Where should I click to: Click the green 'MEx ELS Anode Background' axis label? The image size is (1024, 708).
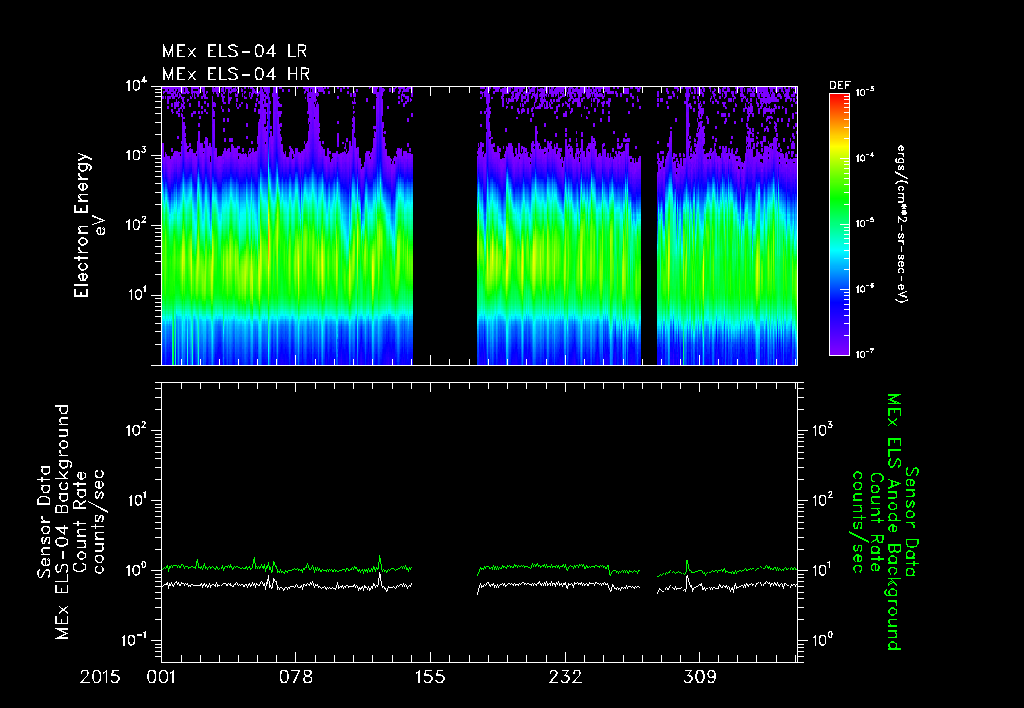pyautogui.click(x=894, y=522)
